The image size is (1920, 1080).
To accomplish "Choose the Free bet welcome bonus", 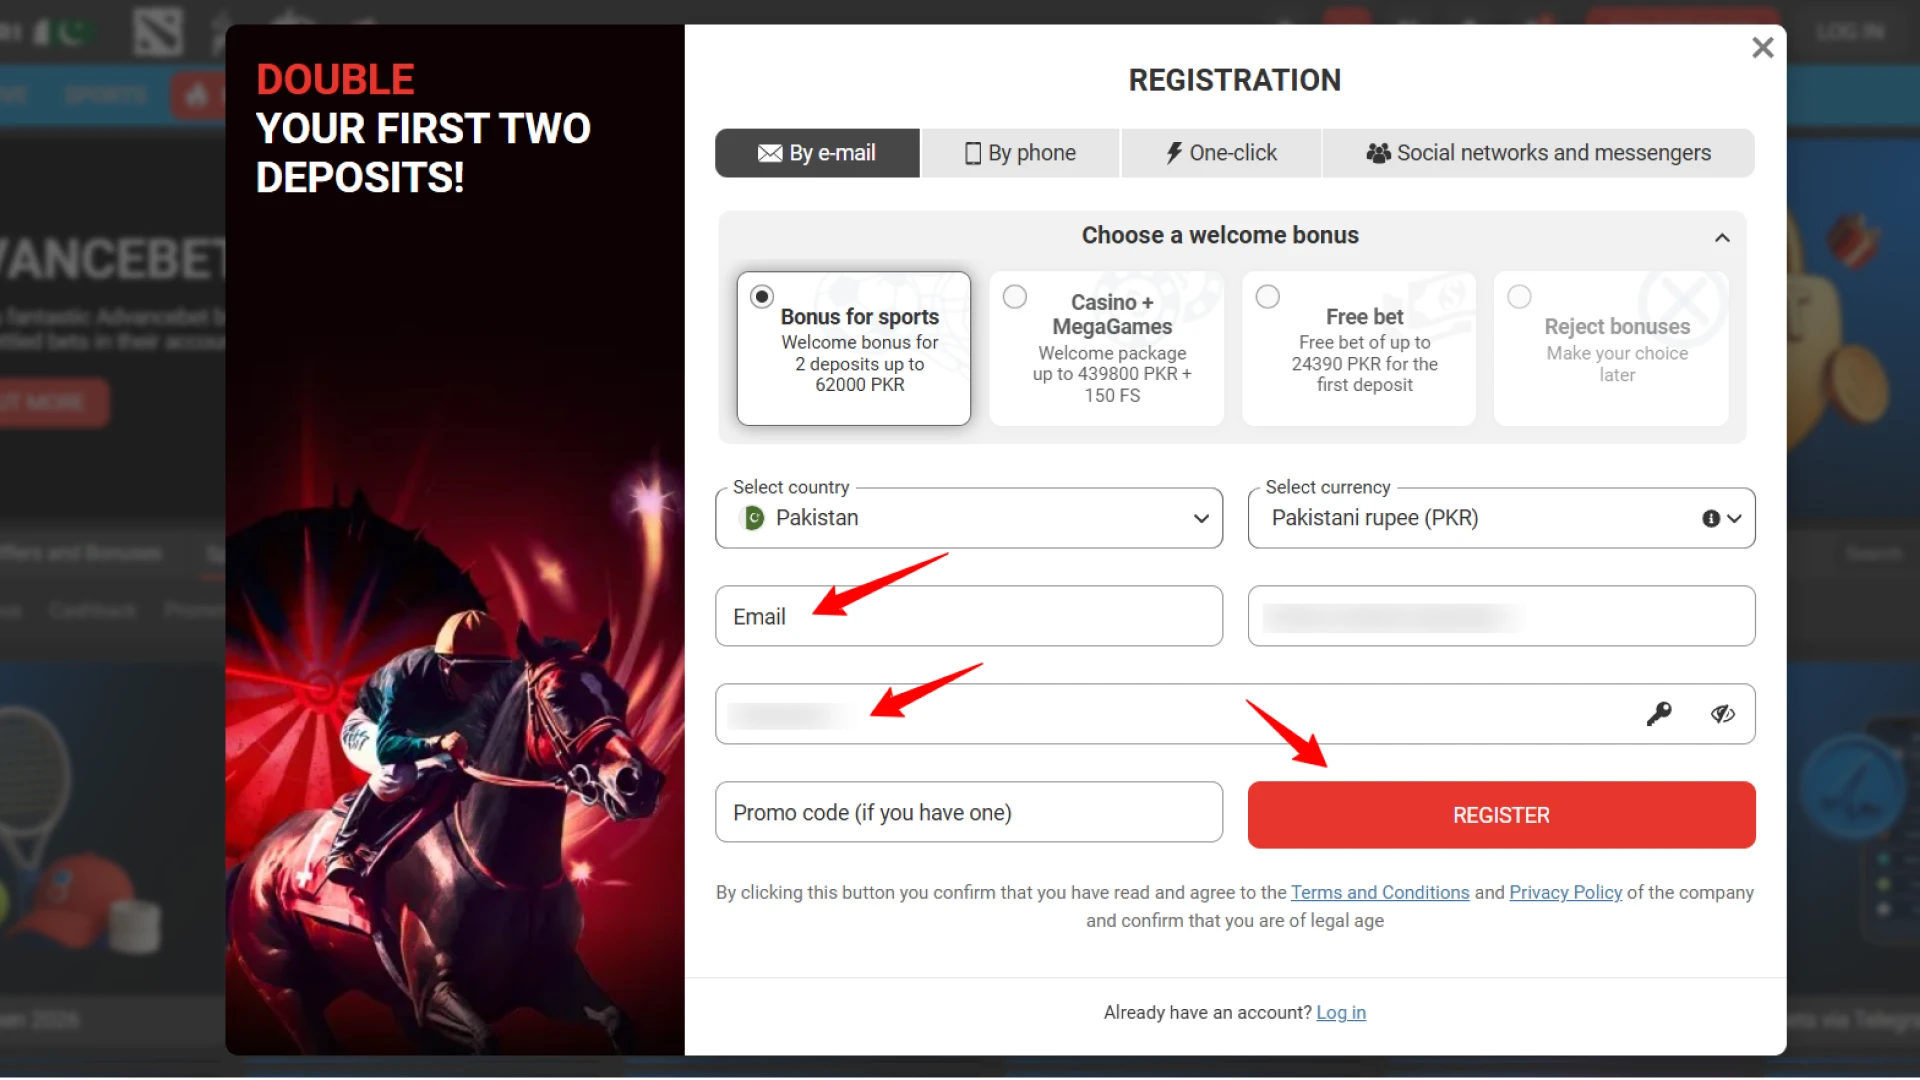I will 1267,296.
